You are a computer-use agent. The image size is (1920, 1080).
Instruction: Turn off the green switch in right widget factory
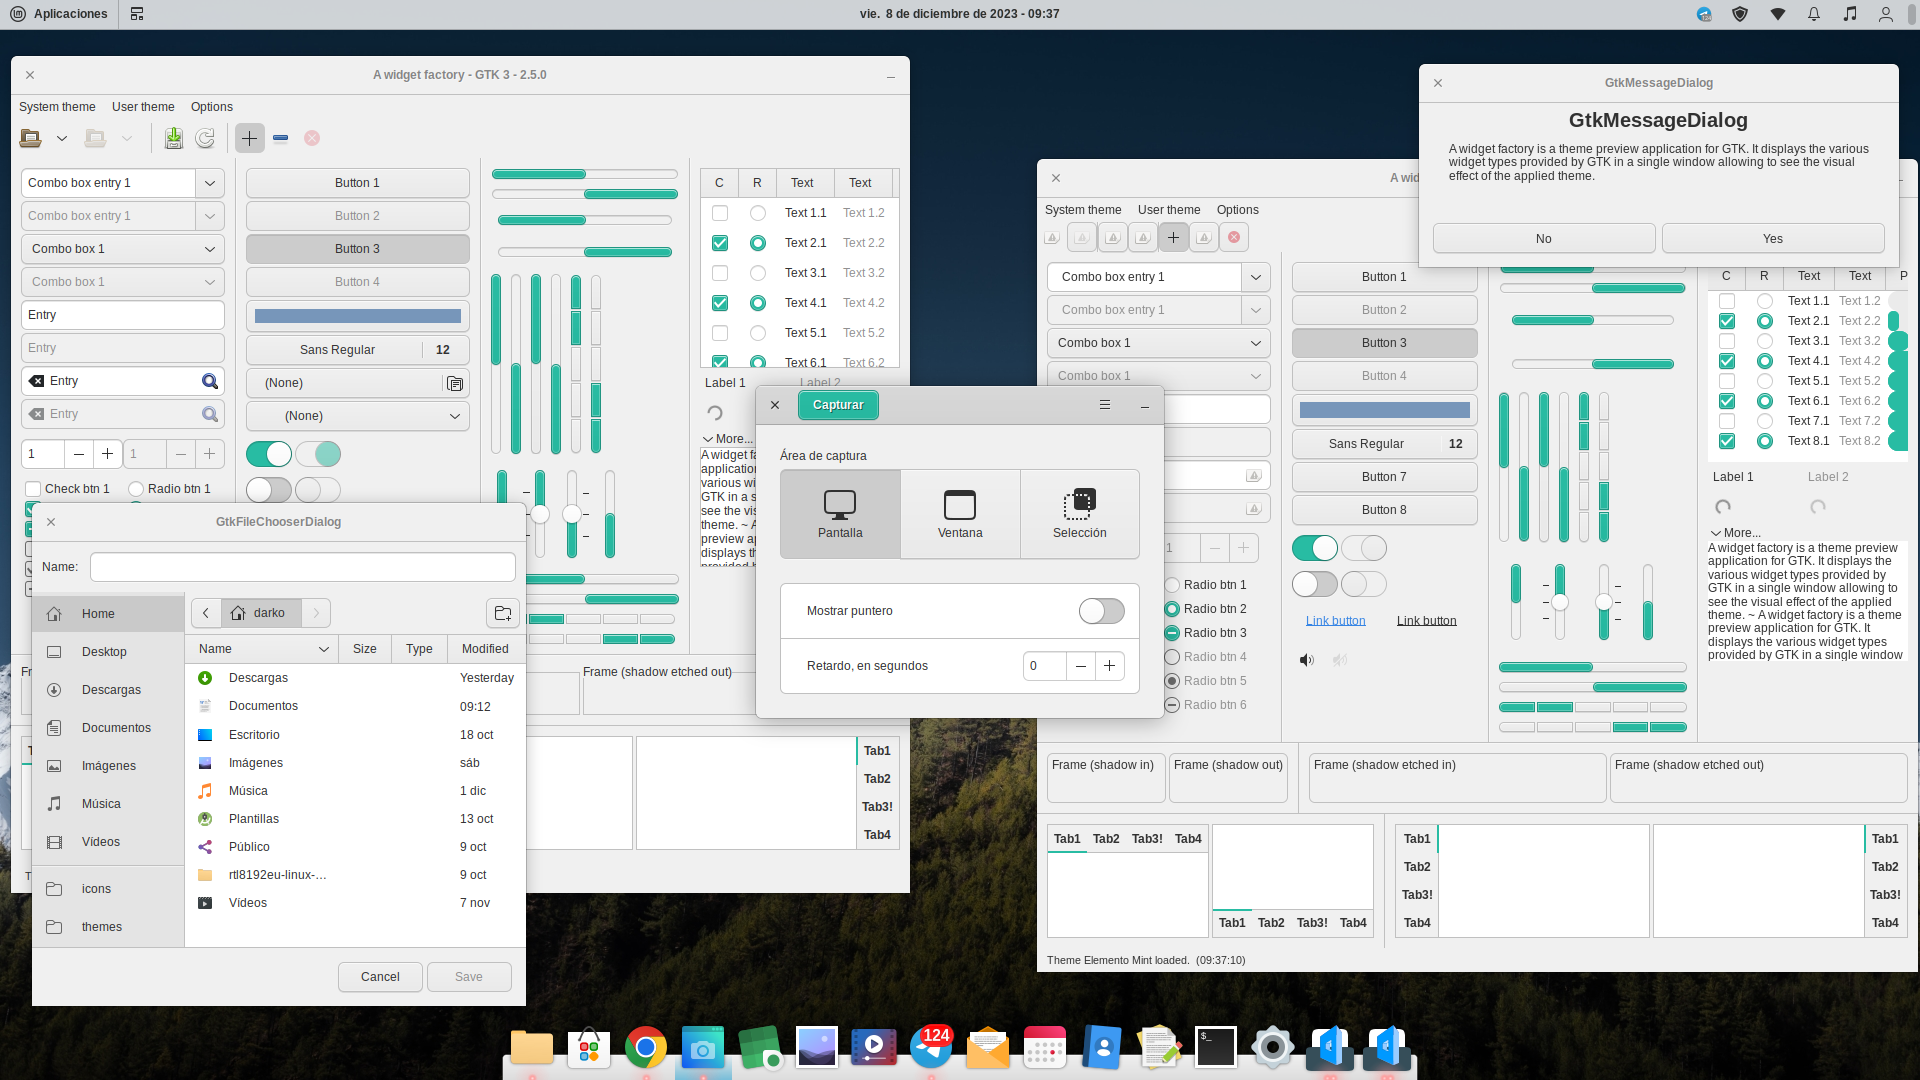click(x=1315, y=548)
